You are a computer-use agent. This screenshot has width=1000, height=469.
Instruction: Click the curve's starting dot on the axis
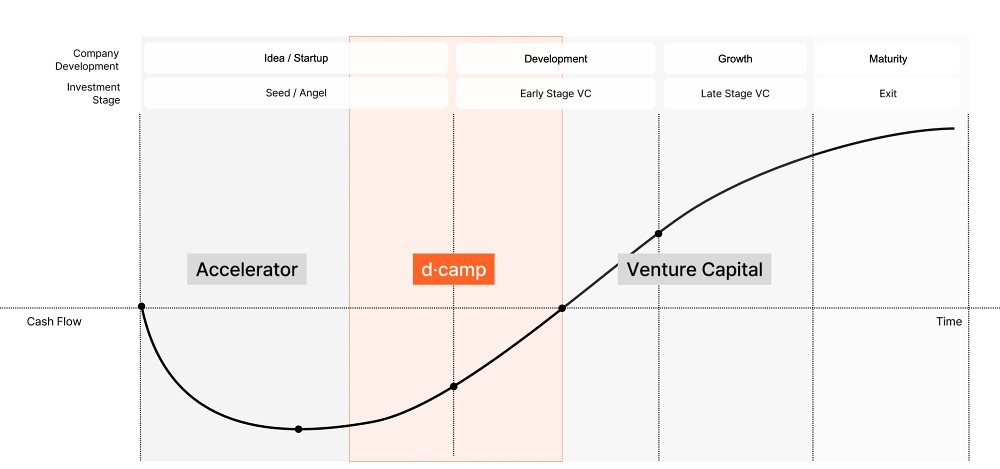142,306
